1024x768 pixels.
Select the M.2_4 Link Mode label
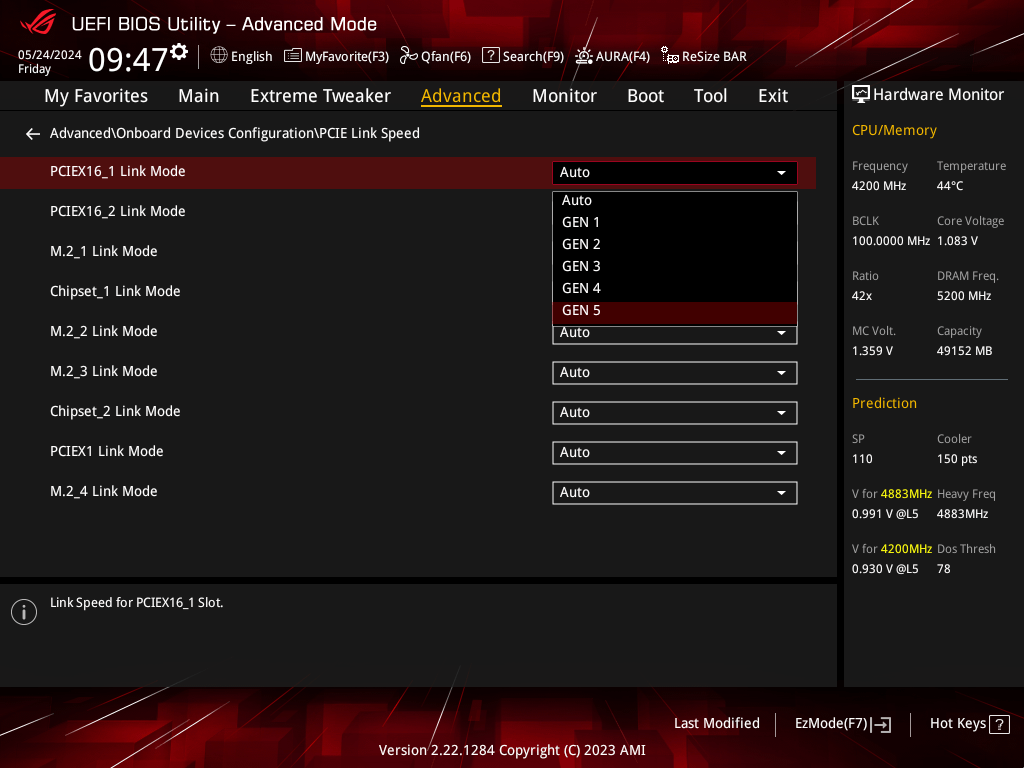click(x=104, y=491)
